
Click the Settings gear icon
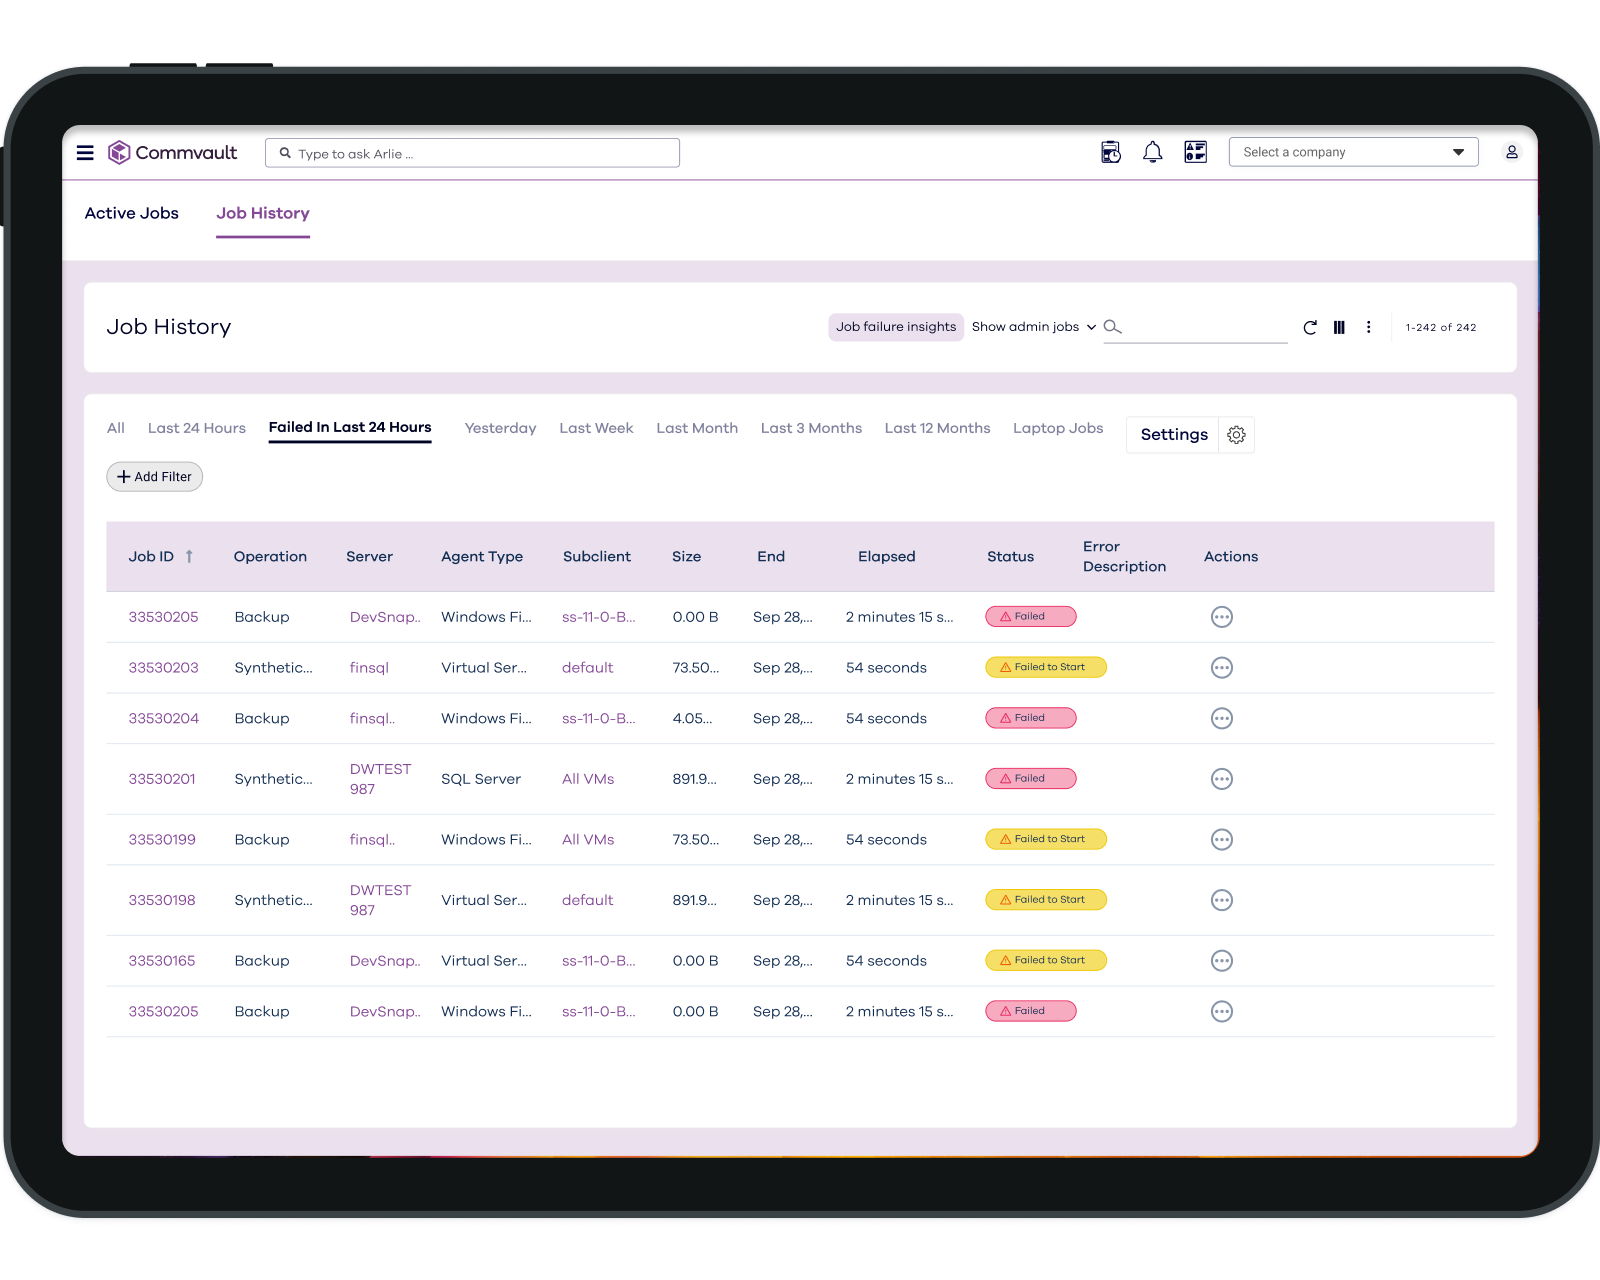click(1236, 435)
